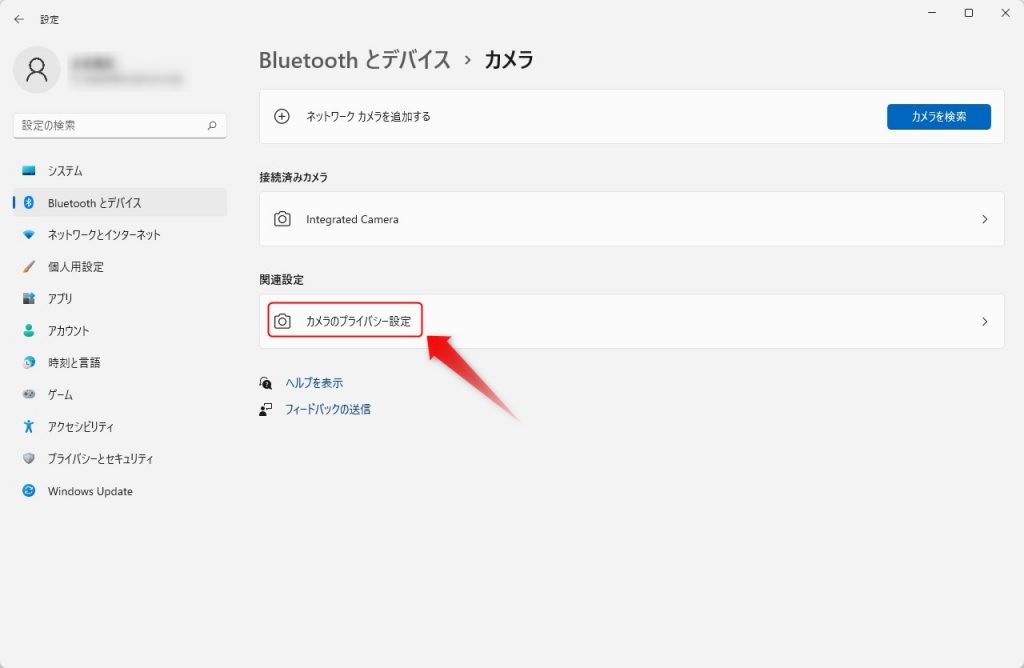Image resolution: width=1024 pixels, height=668 pixels.
Task: Click the camera privacy settings icon
Action: point(282,321)
